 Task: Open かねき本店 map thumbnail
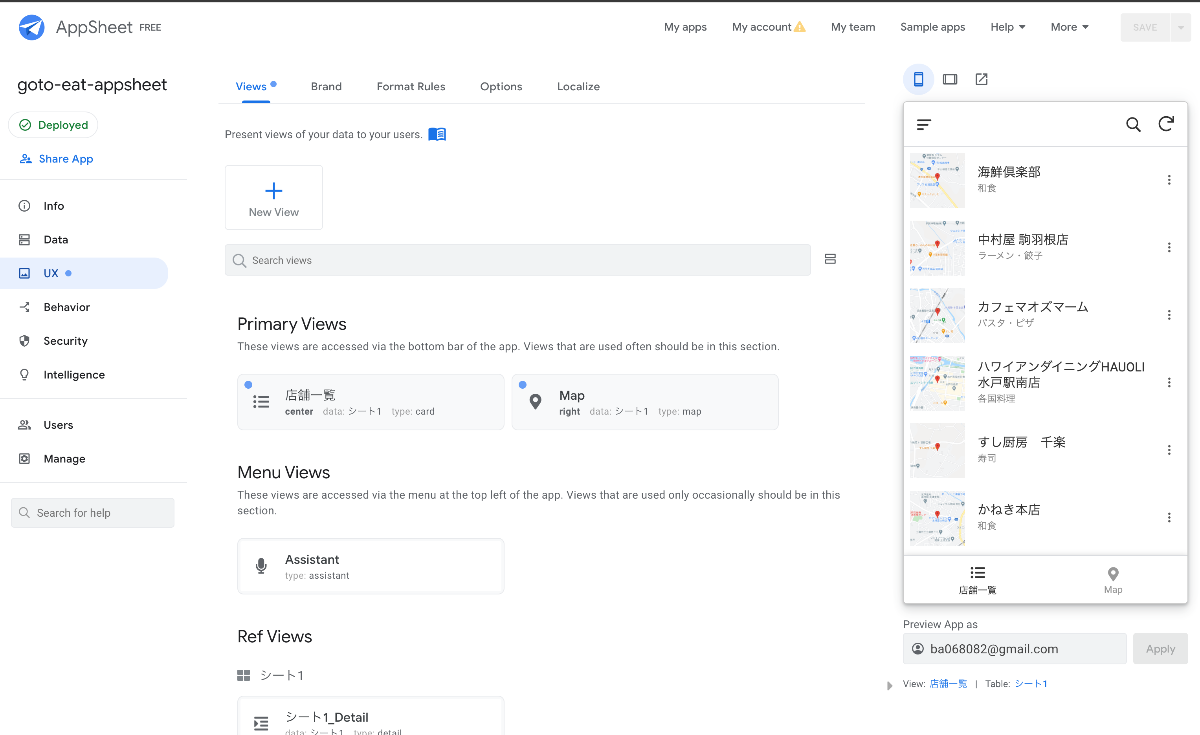point(937,517)
